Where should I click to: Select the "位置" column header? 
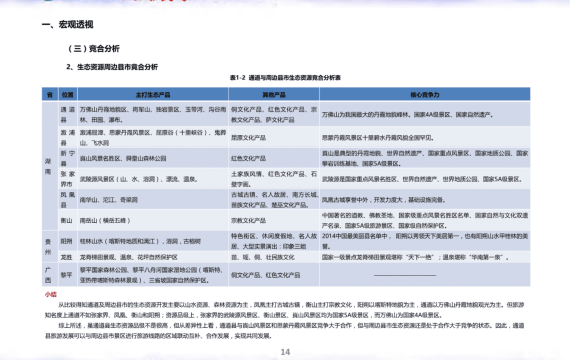click(68, 95)
